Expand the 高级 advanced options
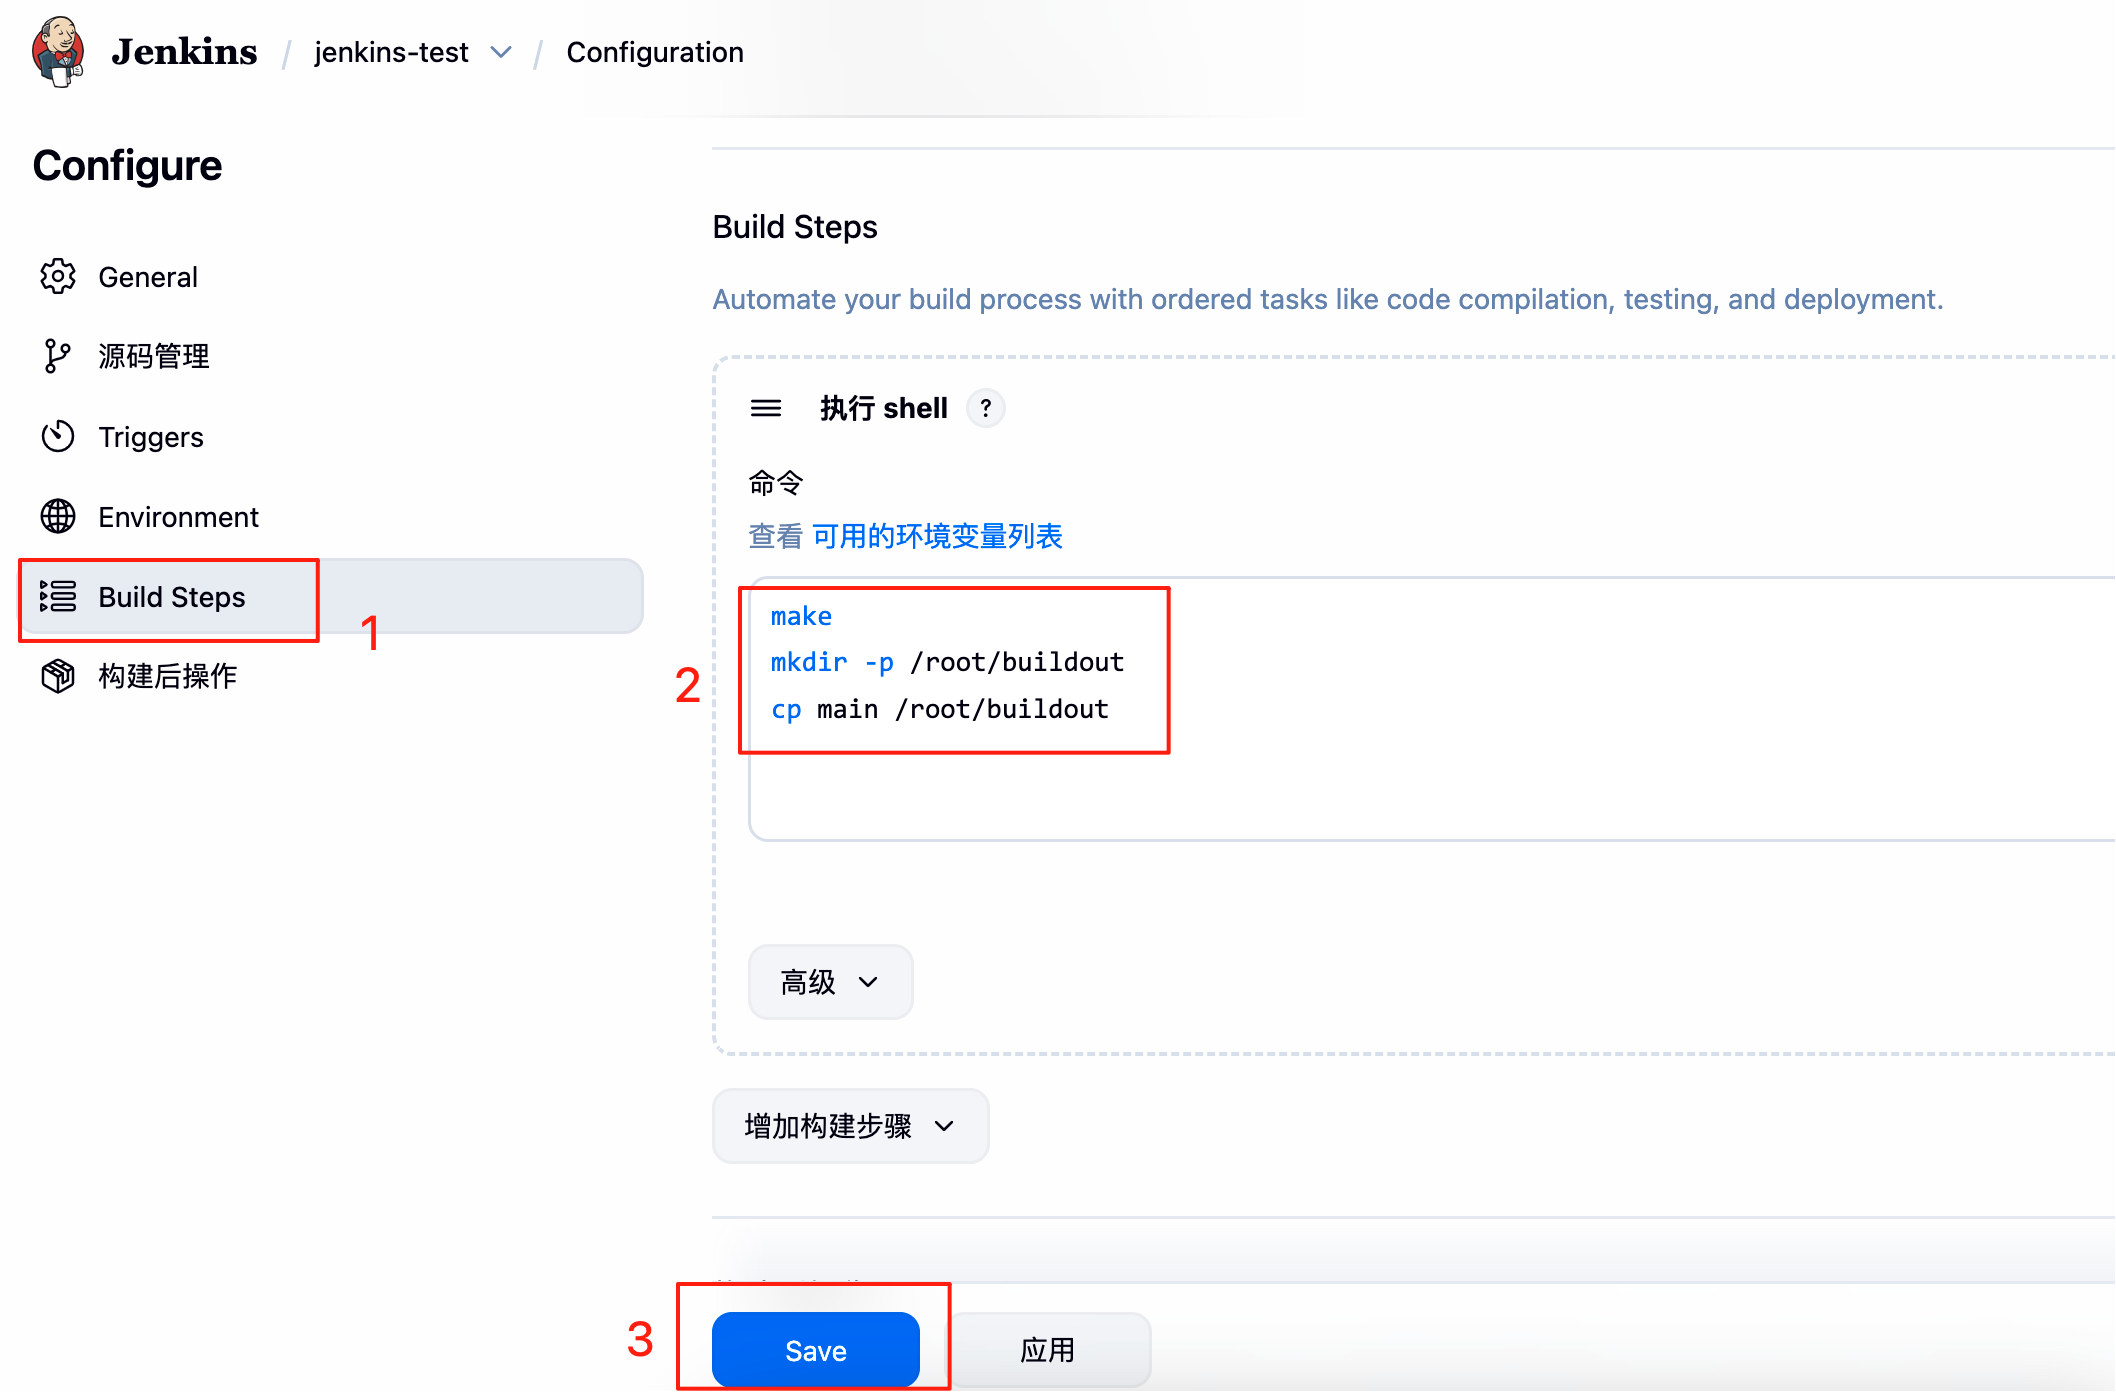 pyautogui.click(x=830, y=982)
